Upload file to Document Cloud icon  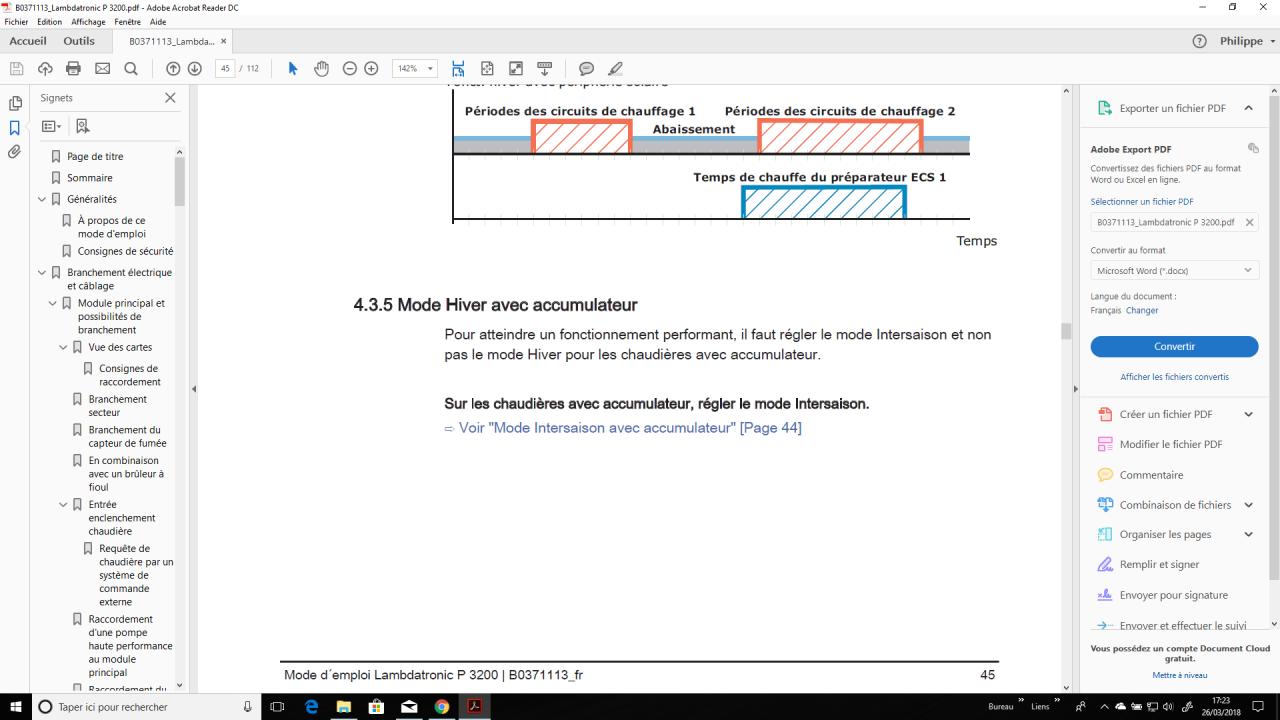[x=45, y=68]
